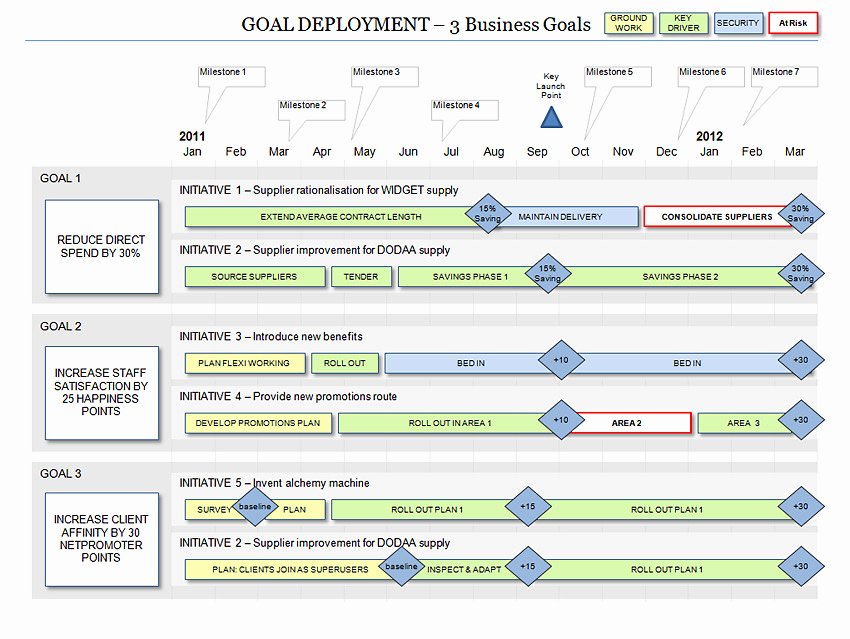Image resolution: width=850 pixels, height=639 pixels.
Task: Select the Develop Promotions Plan bar
Action: tap(258, 423)
